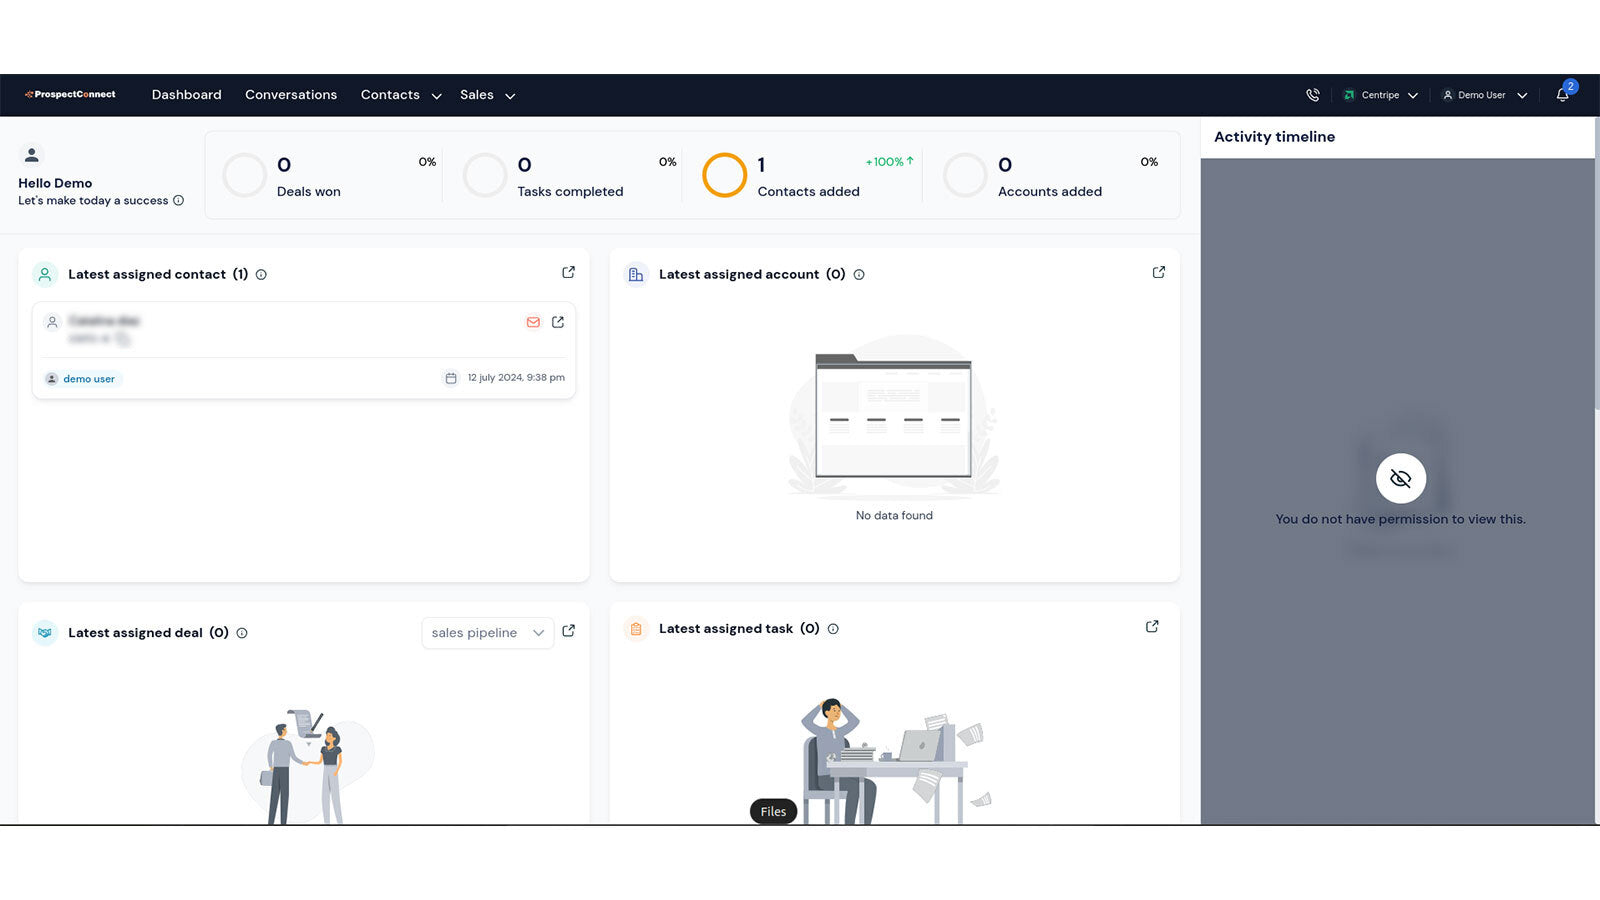
Task: Click the calendar icon beside 12 July 2024
Action: click(451, 378)
